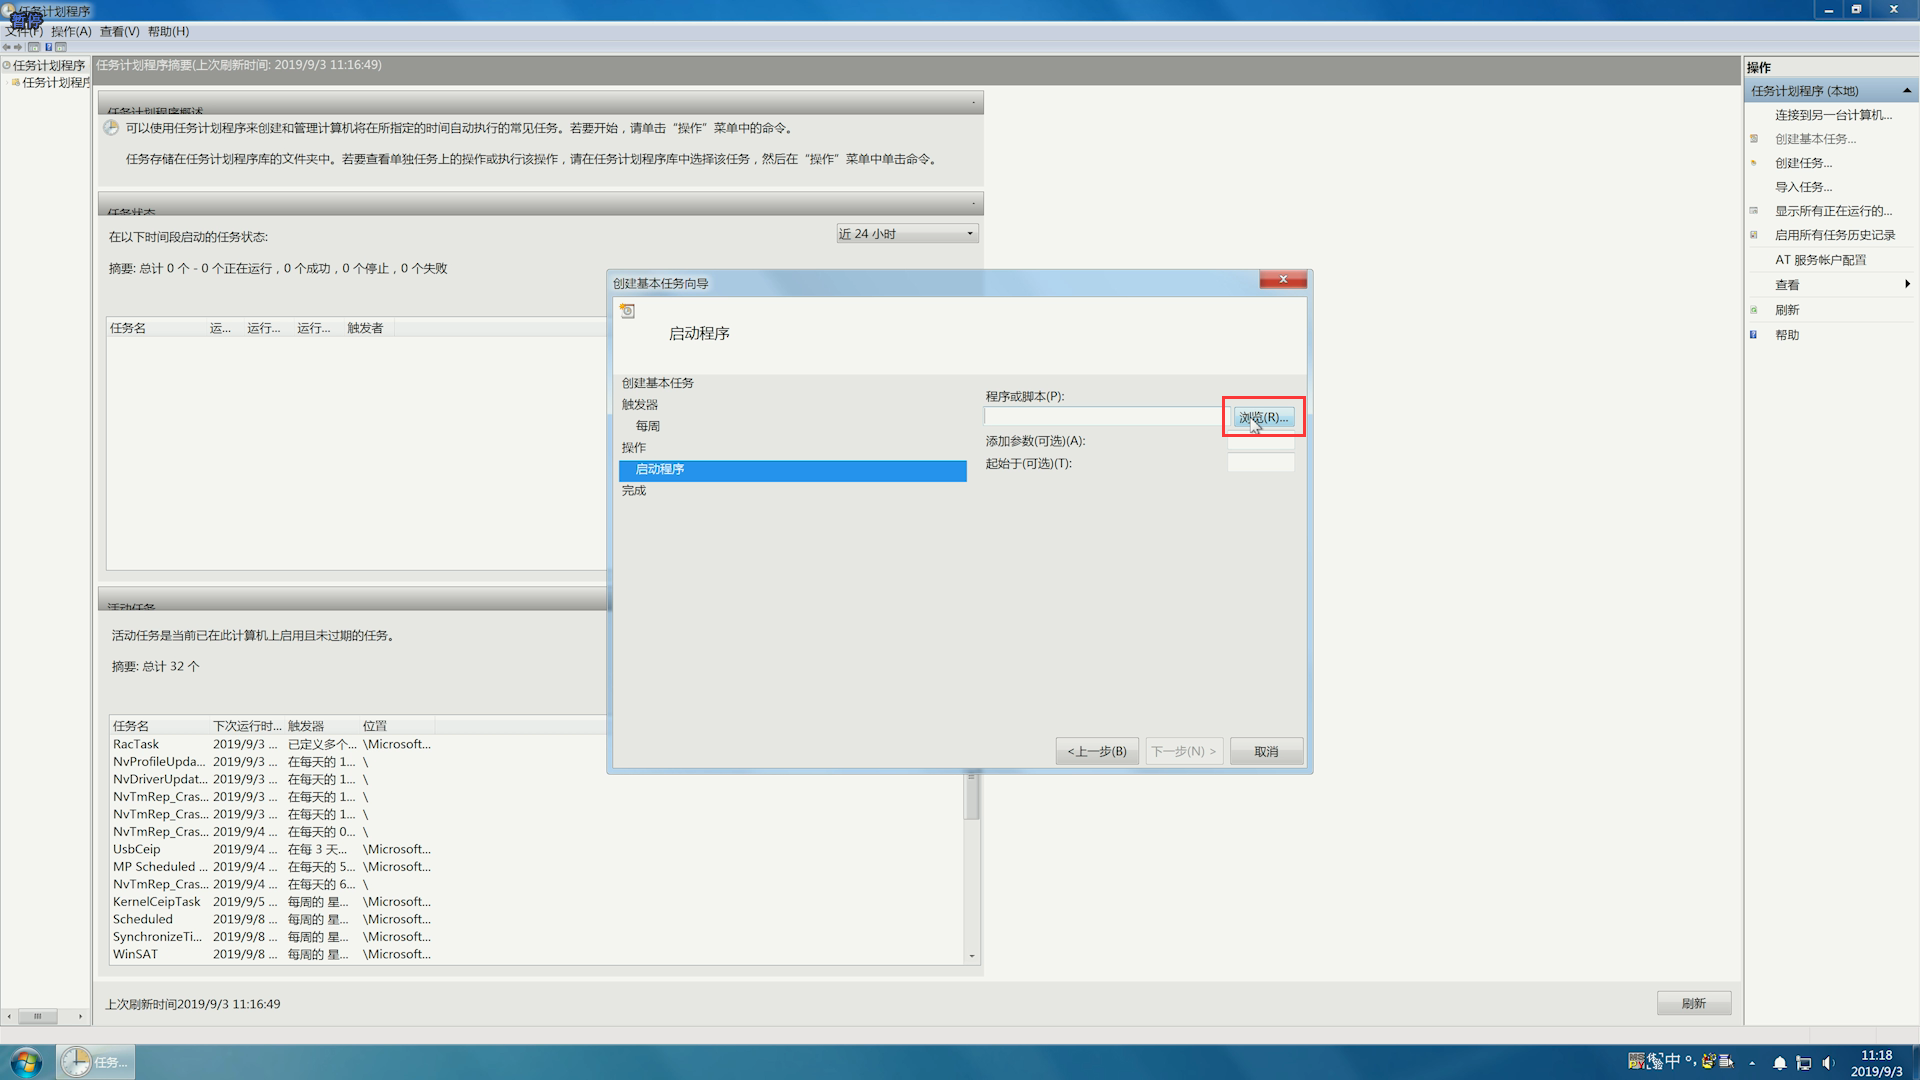Image resolution: width=1920 pixels, height=1080 pixels.
Task: Click the 下一步(N) > button
Action: 1184,752
